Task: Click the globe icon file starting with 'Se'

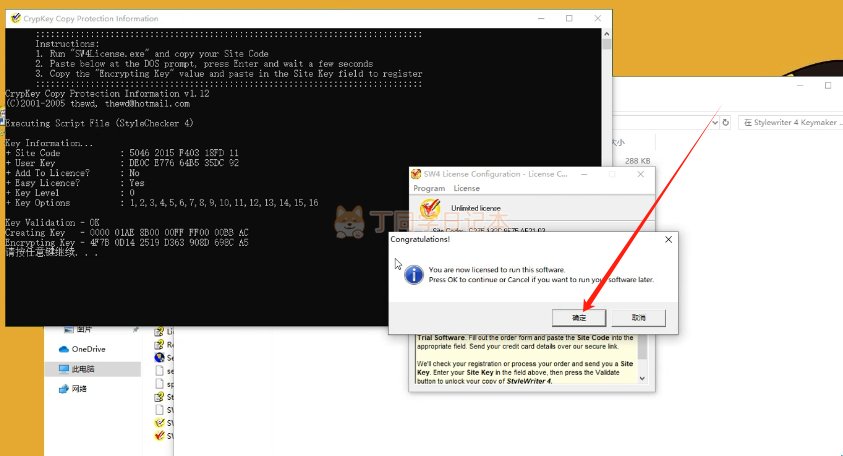Action: coord(159,357)
